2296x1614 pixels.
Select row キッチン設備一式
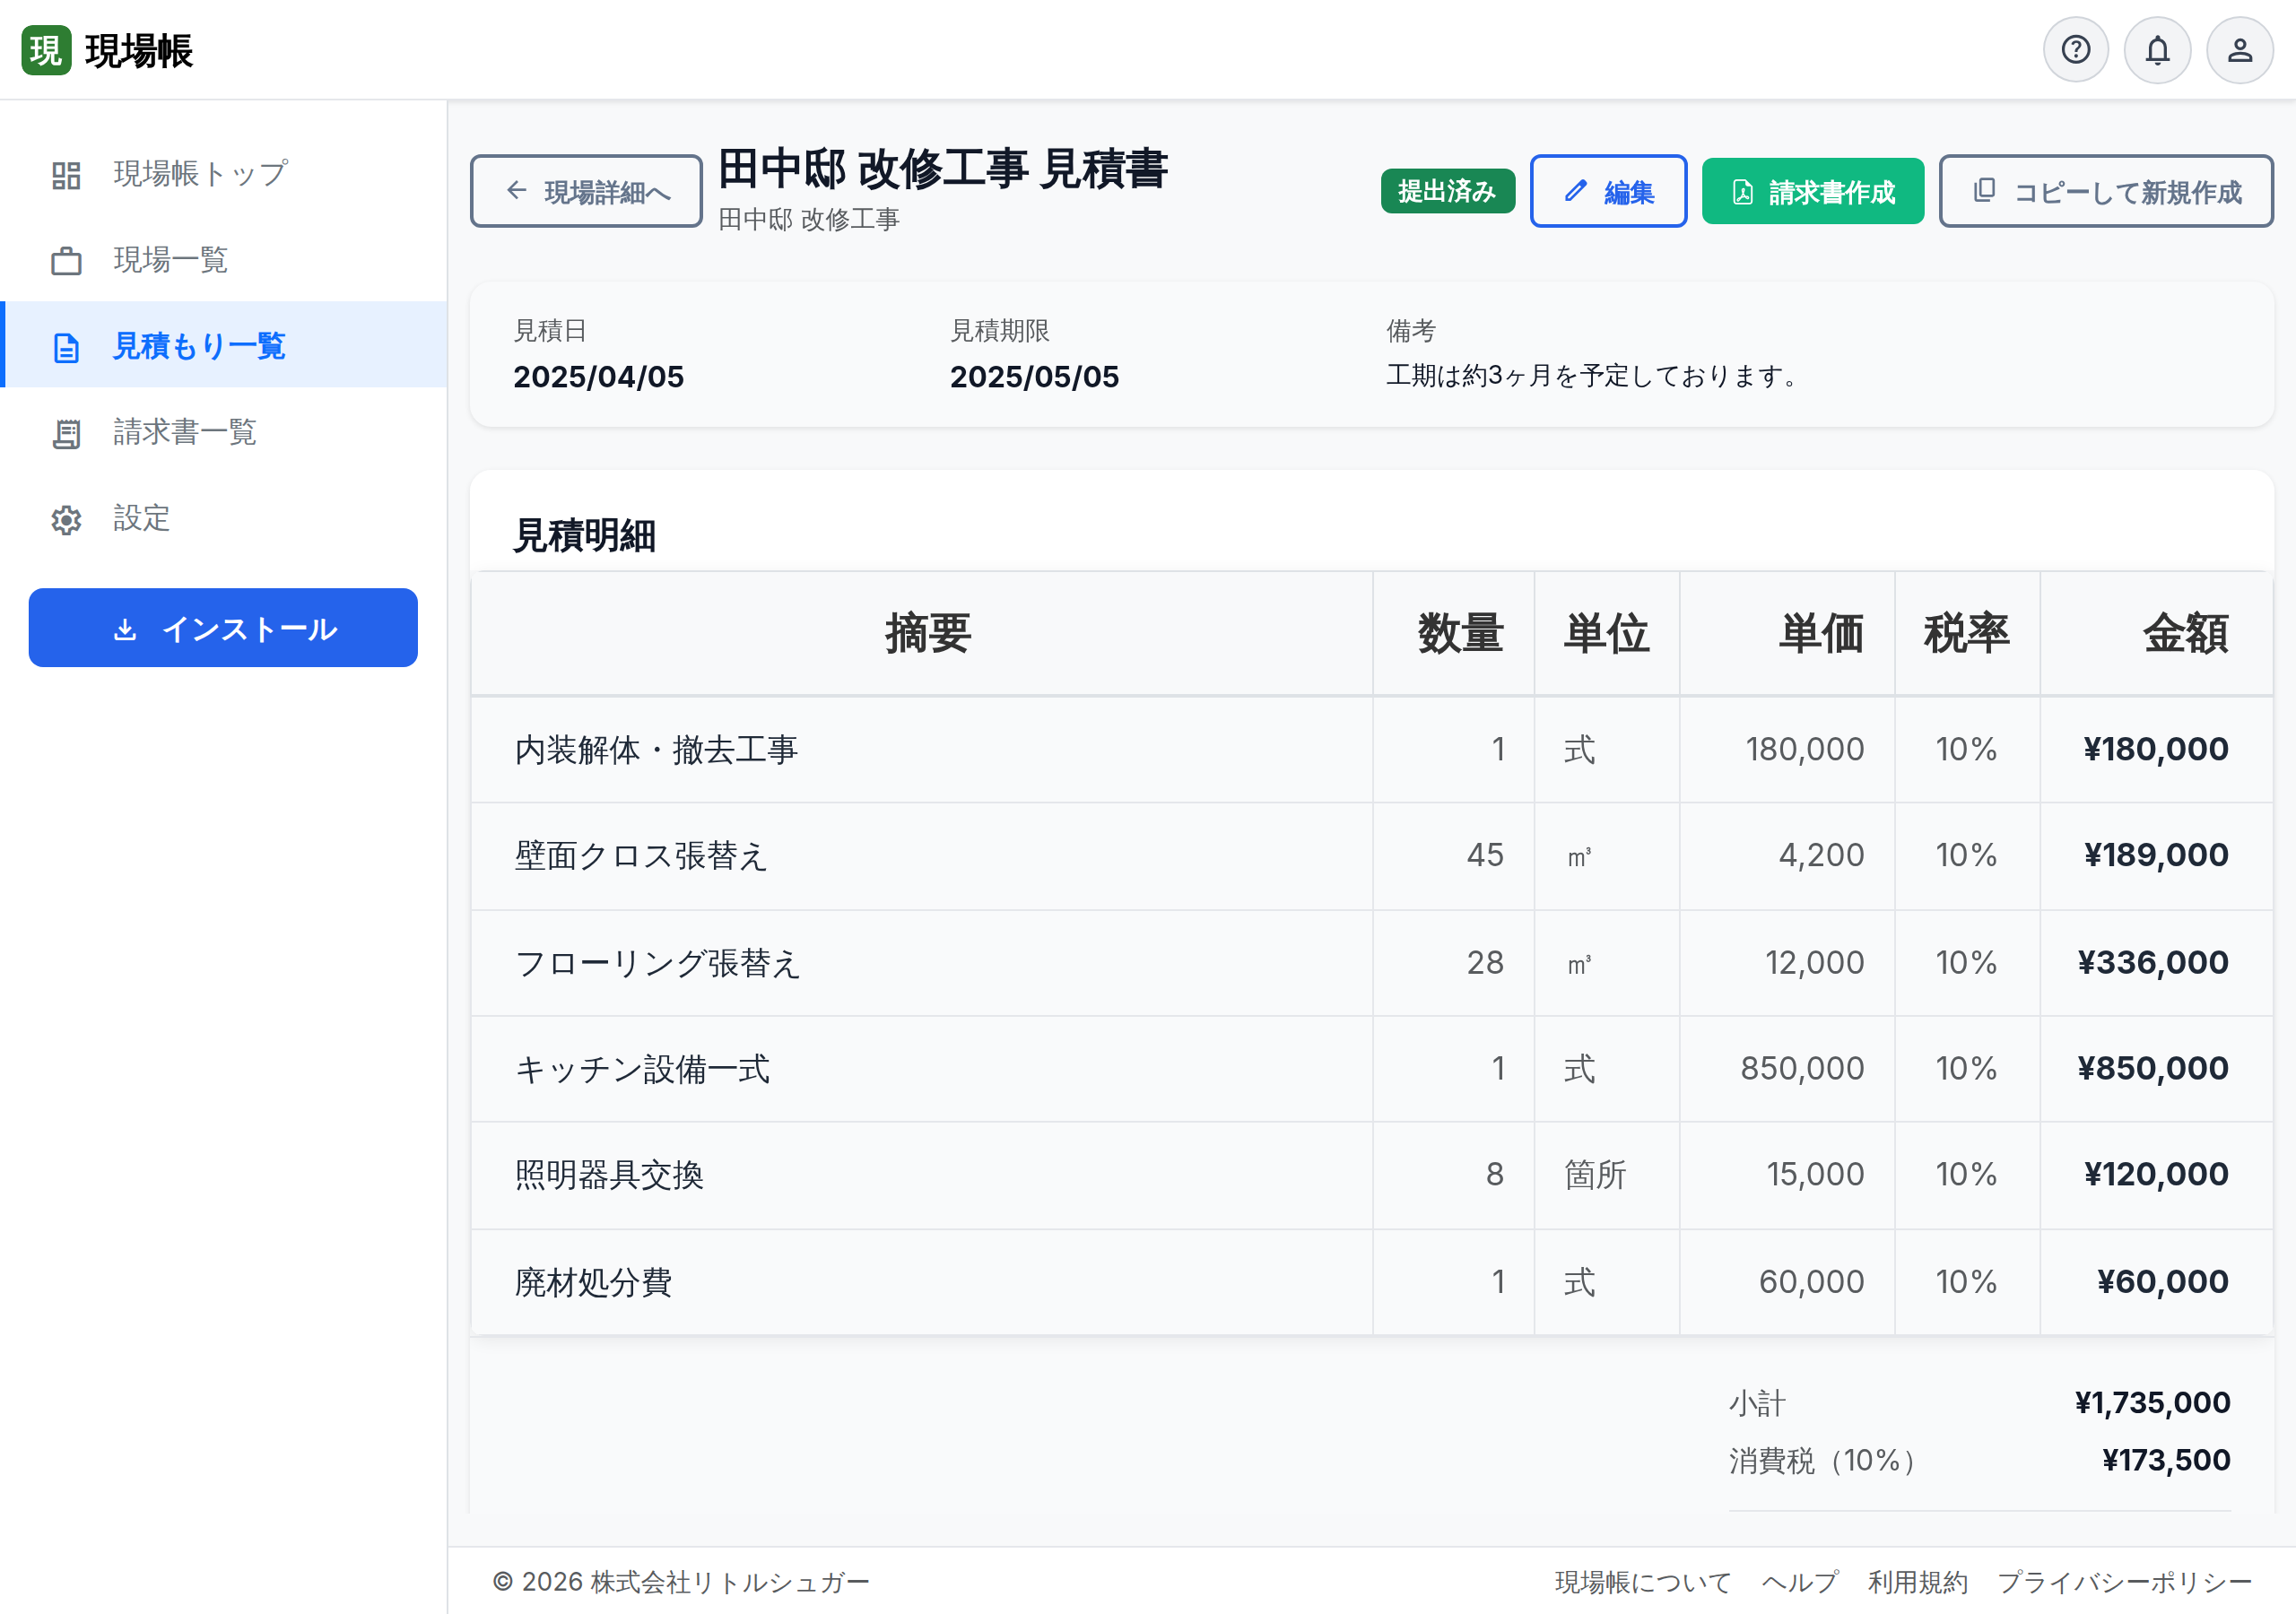(1372, 1069)
